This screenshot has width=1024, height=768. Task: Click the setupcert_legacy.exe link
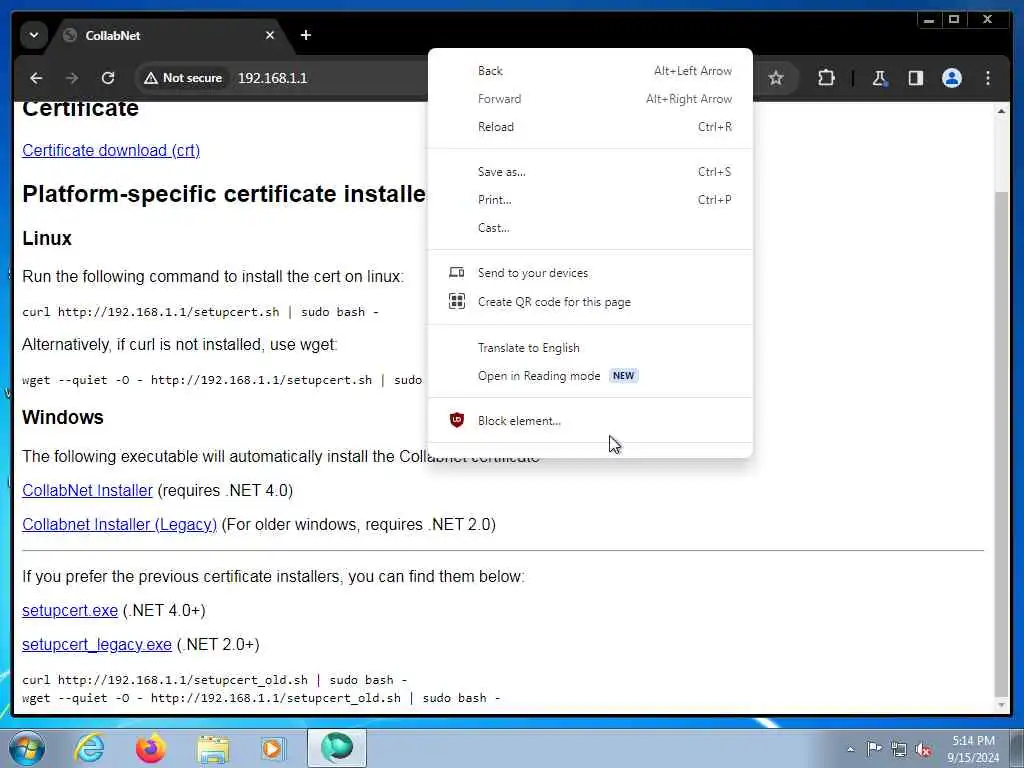pyautogui.click(x=97, y=645)
